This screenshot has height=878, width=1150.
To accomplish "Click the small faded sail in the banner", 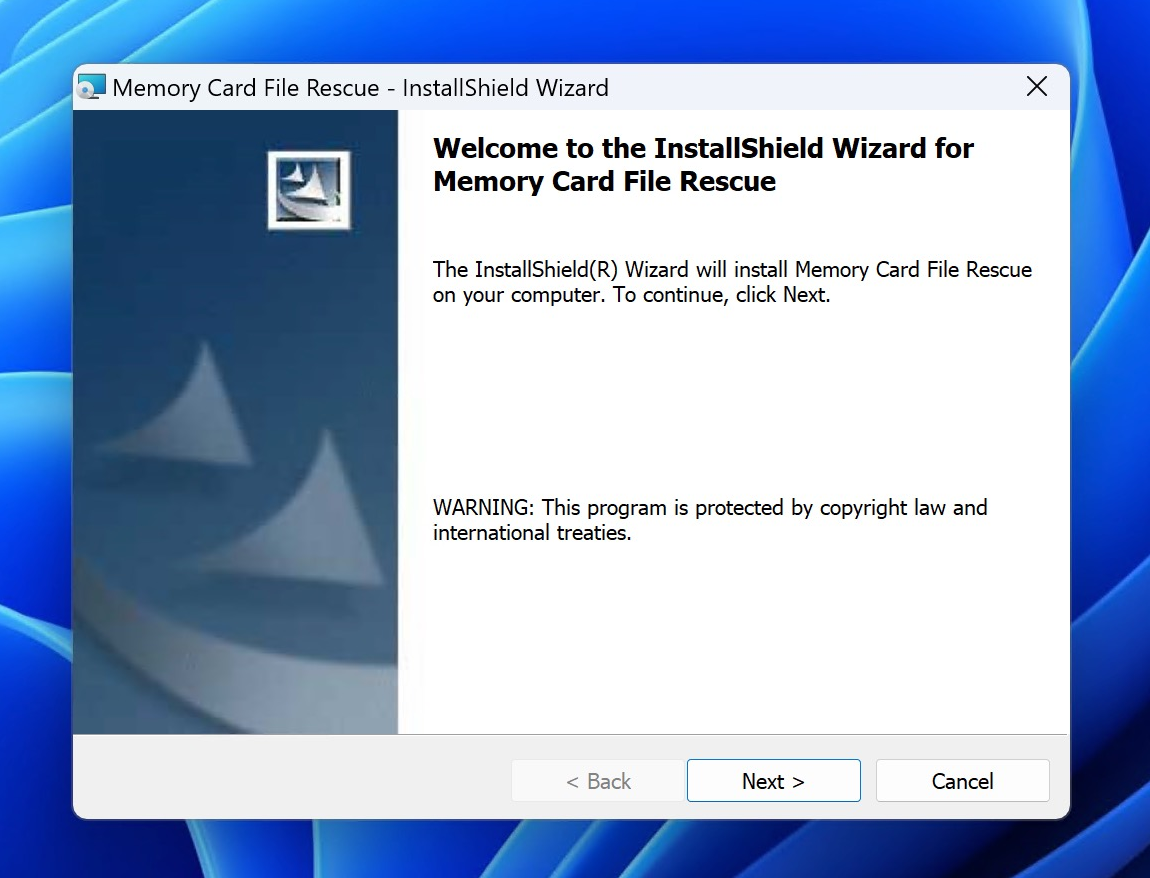I will coord(200,410).
